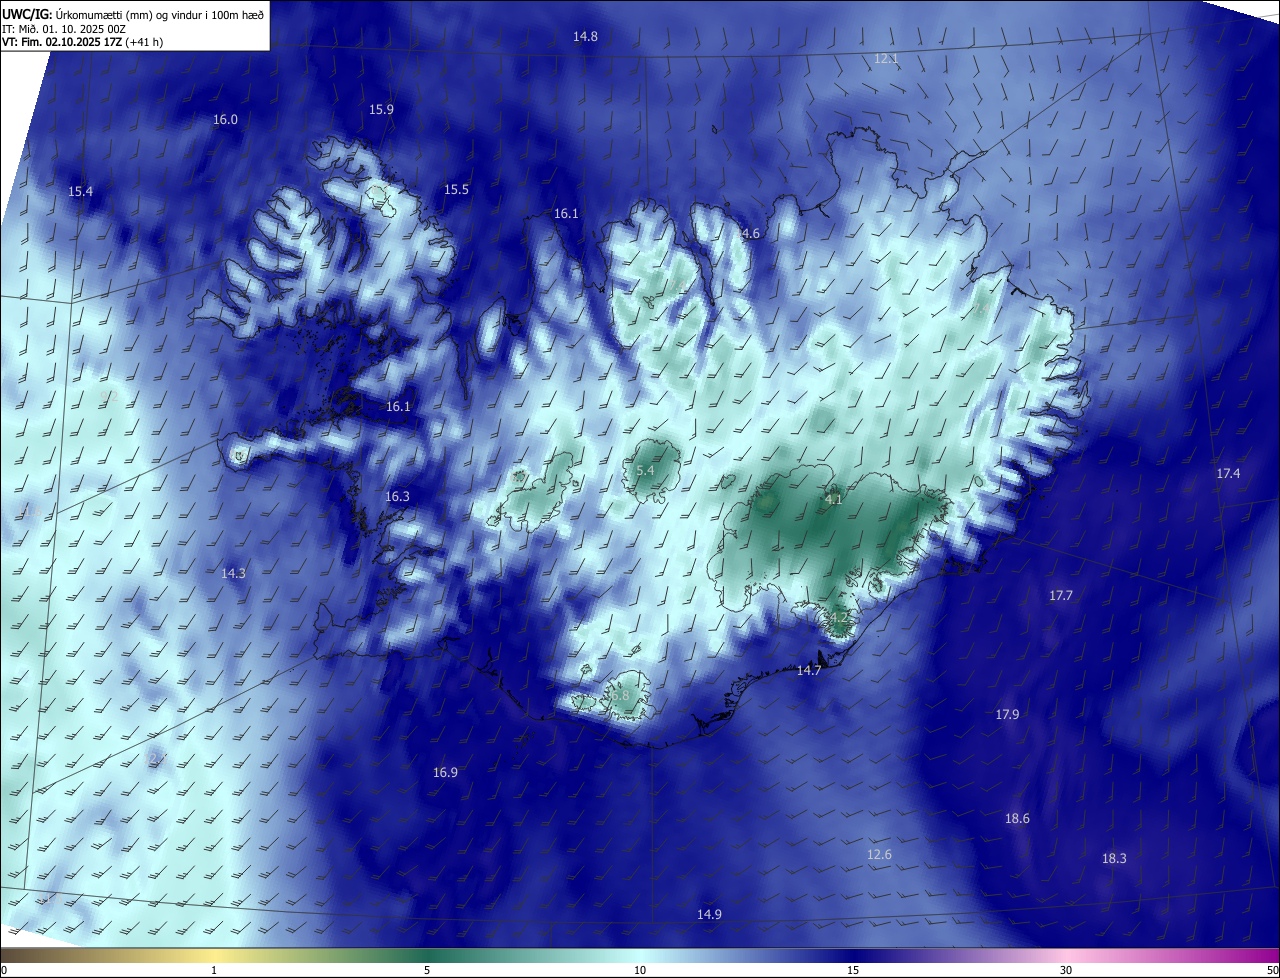Select the 14.9 value label
The height and width of the screenshot is (978, 1280).
pyautogui.click(x=709, y=915)
